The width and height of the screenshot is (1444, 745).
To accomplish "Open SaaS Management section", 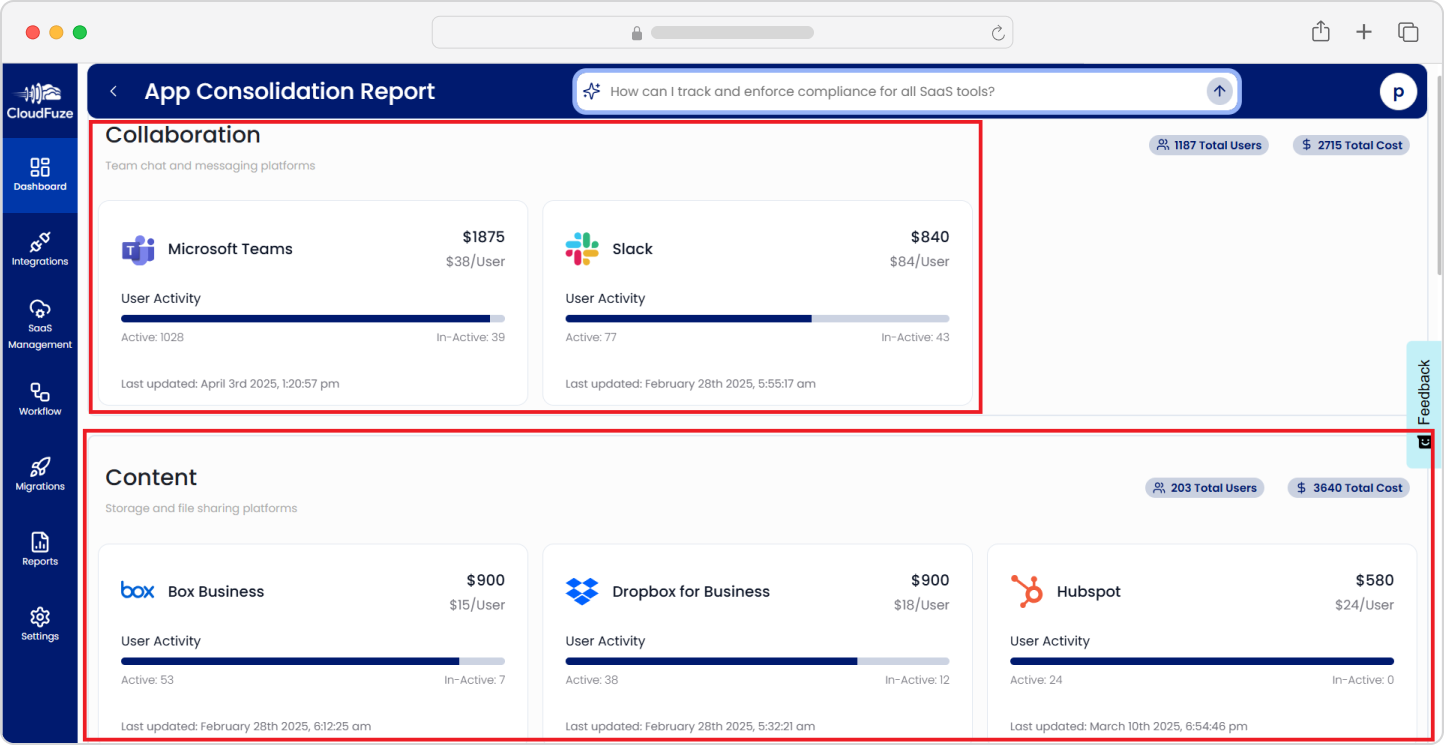I will pos(40,324).
